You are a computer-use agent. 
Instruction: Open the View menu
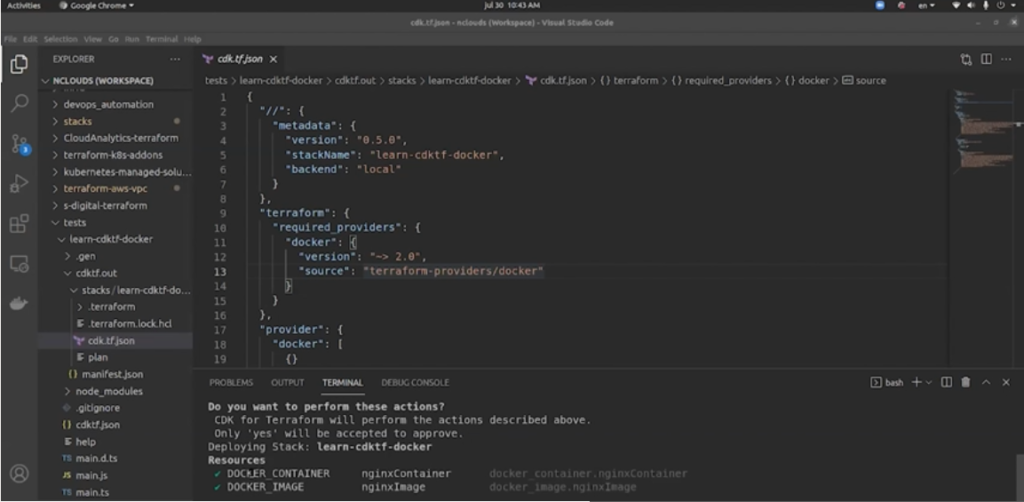pos(93,39)
